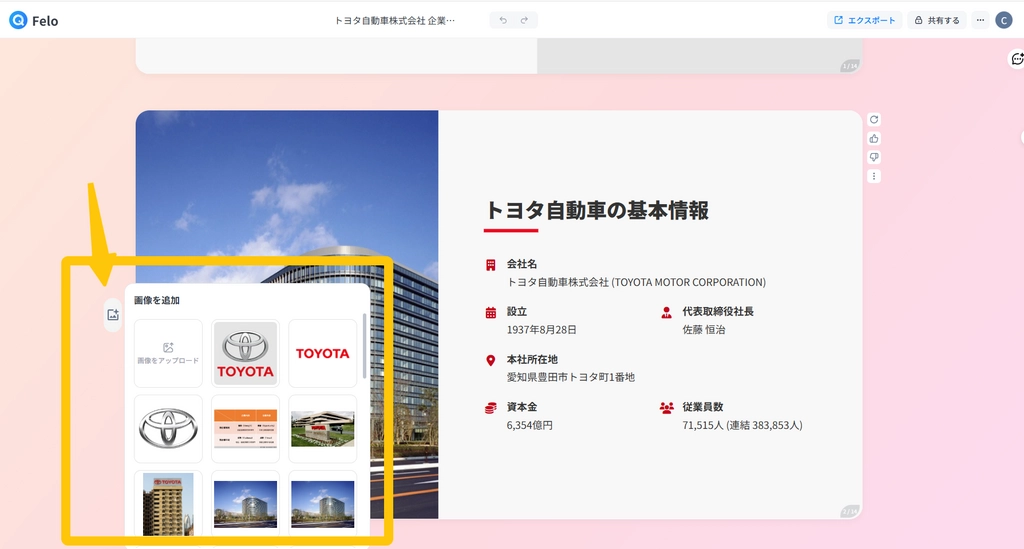Viewport: 1024px width, 549px height.
Task: Open the slide's vertical three-dot menu
Action: click(x=874, y=177)
